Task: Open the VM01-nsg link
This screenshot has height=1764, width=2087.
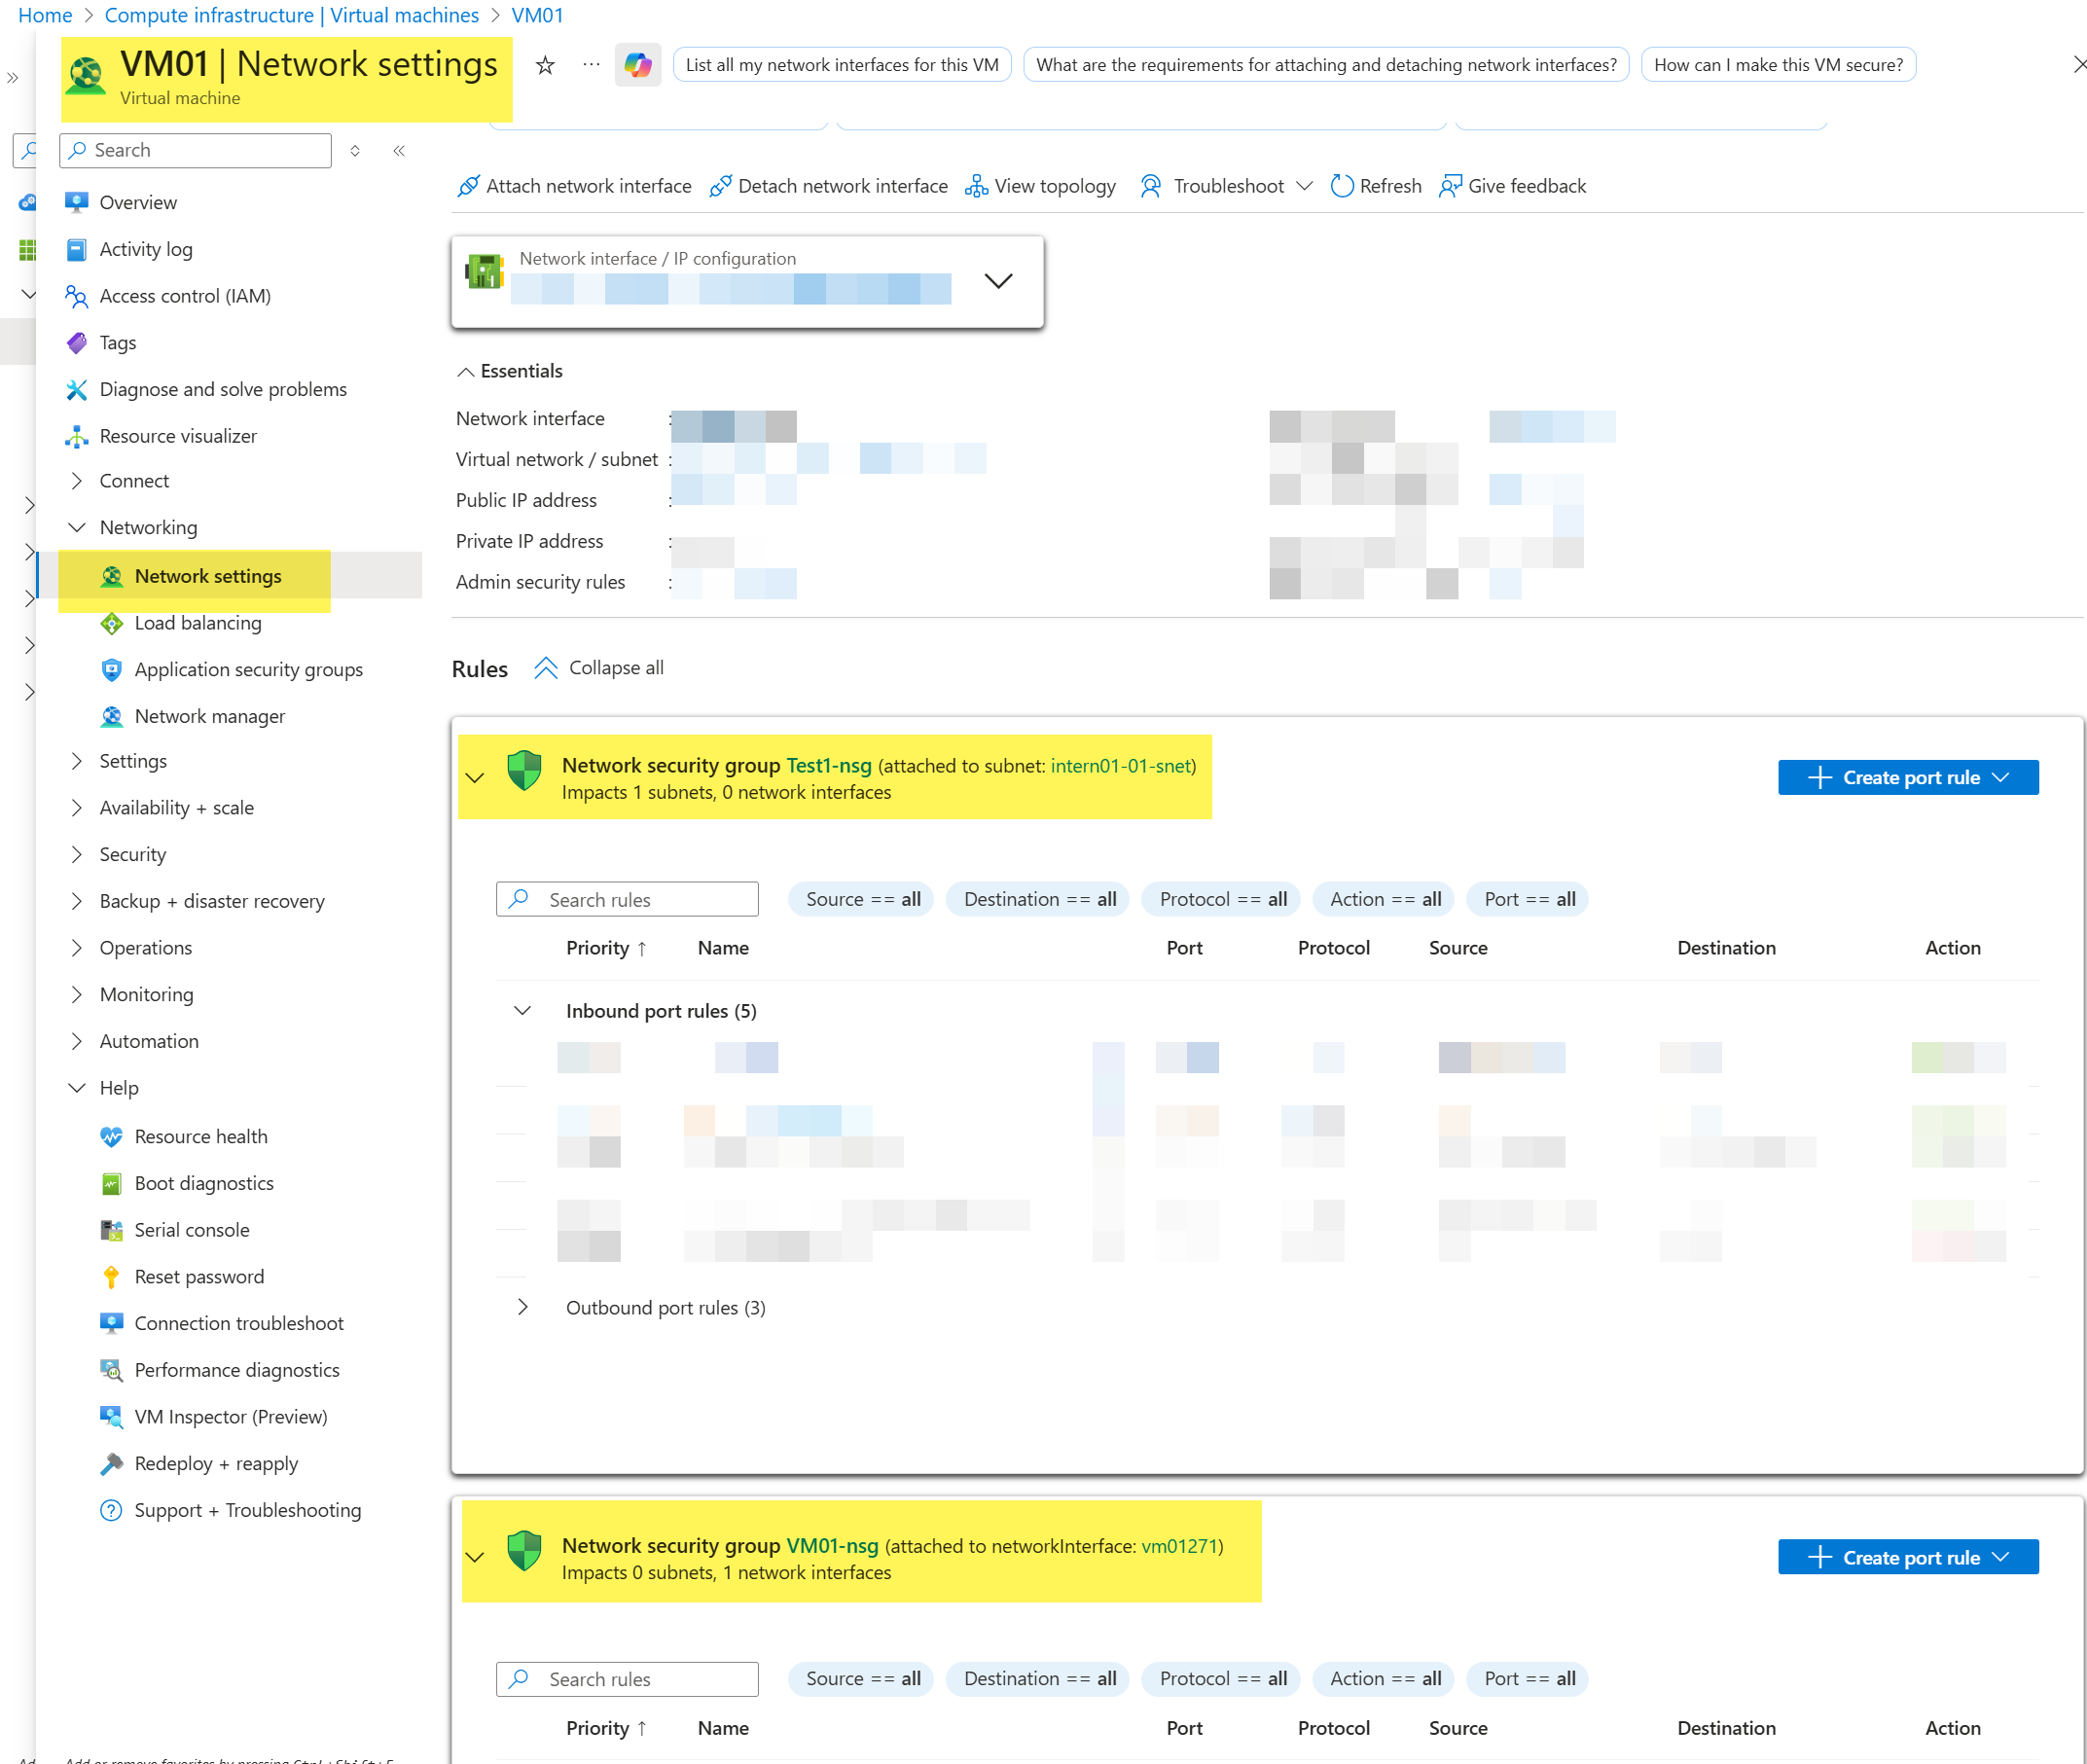Action: tap(832, 1545)
